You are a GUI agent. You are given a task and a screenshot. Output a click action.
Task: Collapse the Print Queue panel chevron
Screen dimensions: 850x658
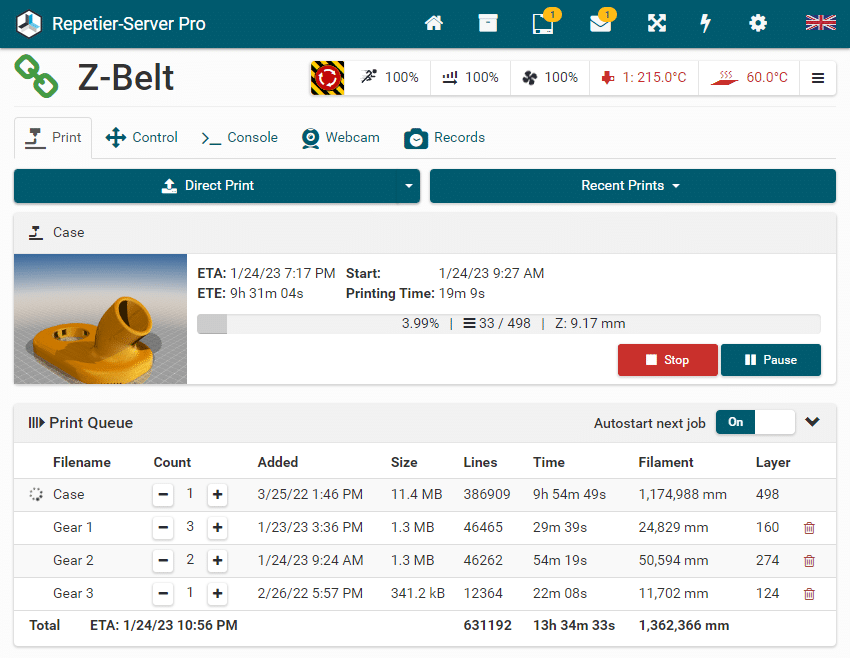812,422
